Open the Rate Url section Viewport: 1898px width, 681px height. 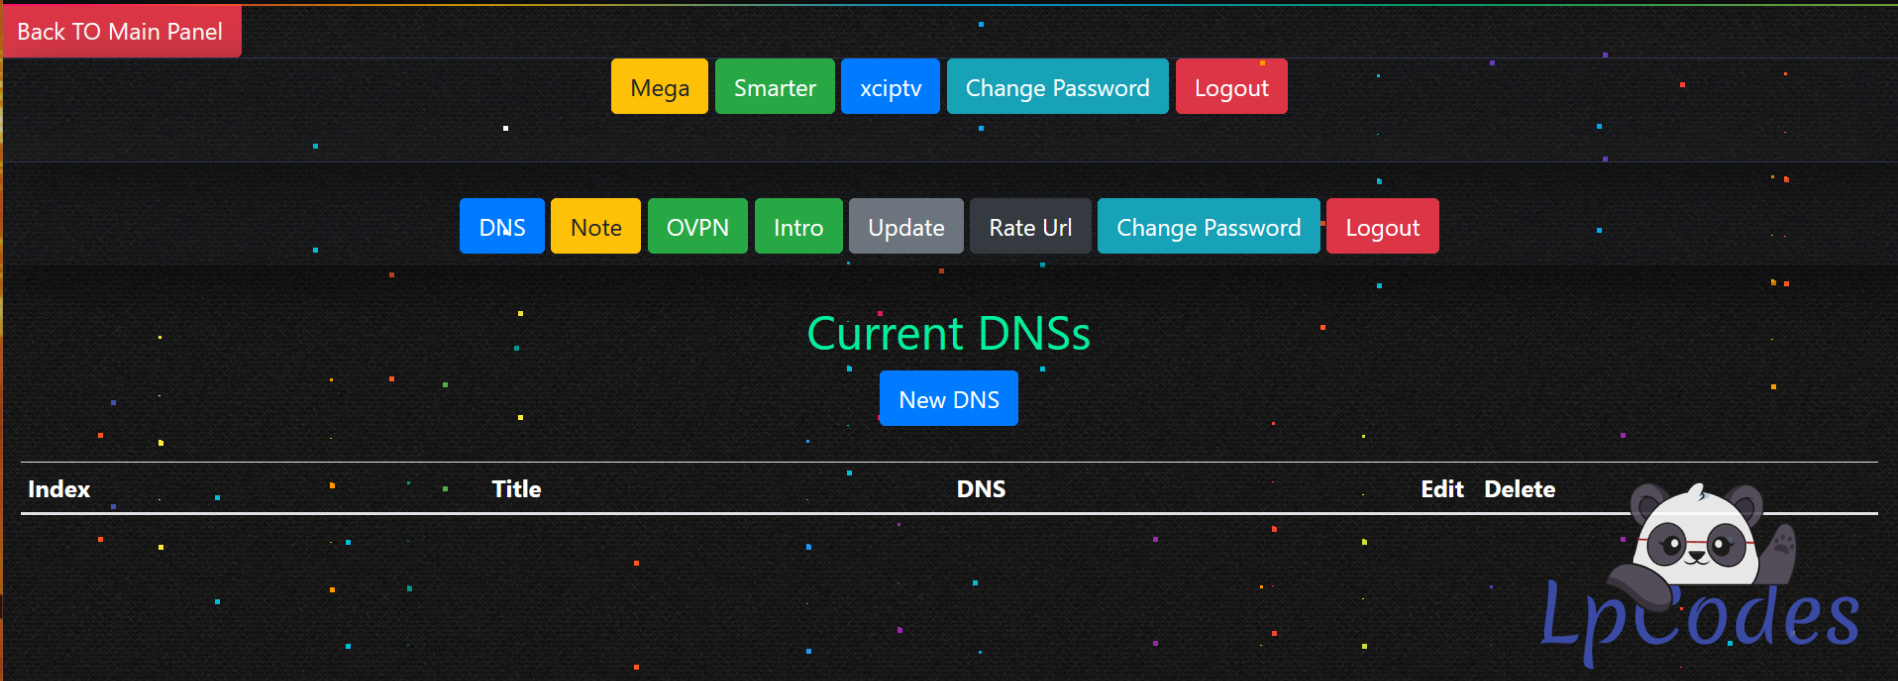1030,227
